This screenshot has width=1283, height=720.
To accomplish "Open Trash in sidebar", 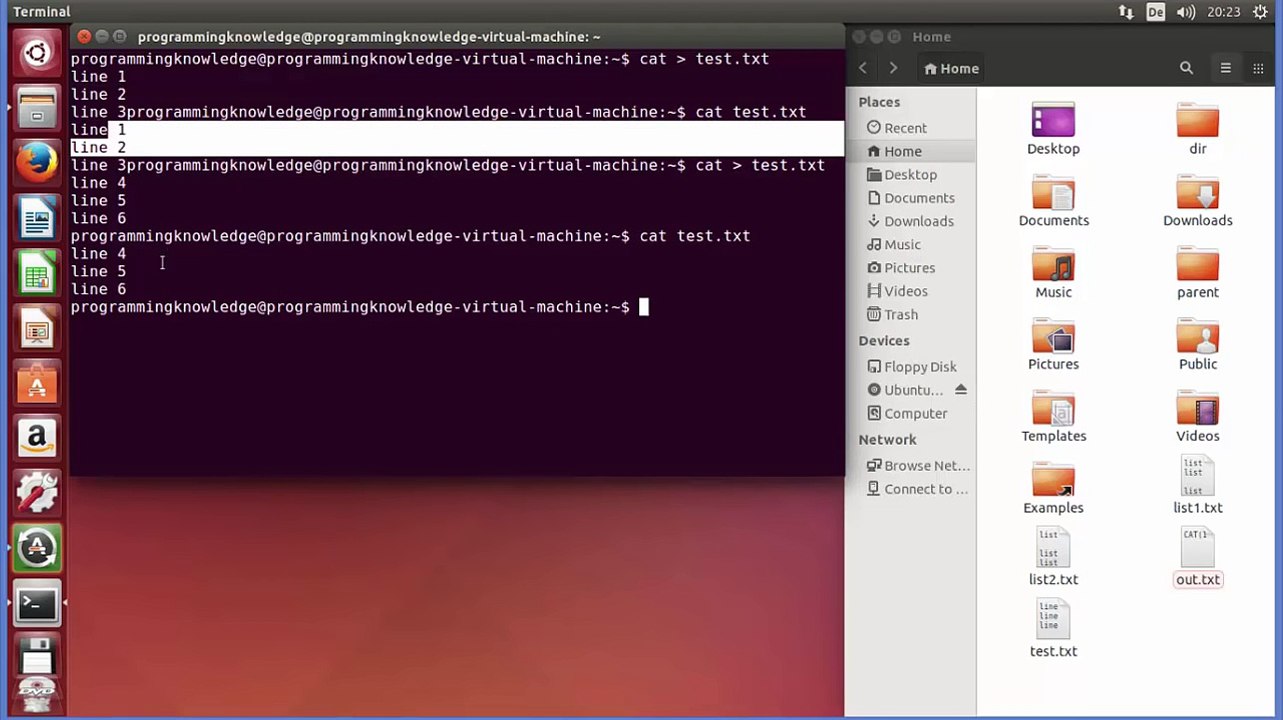I will pyautogui.click(x=900, y=314).
